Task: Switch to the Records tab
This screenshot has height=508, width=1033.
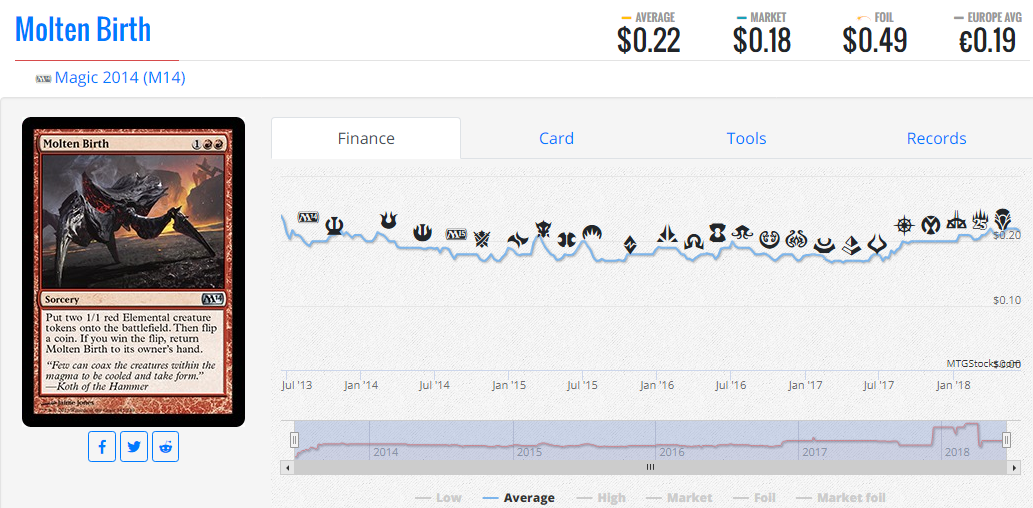Action: pos(936,138)
